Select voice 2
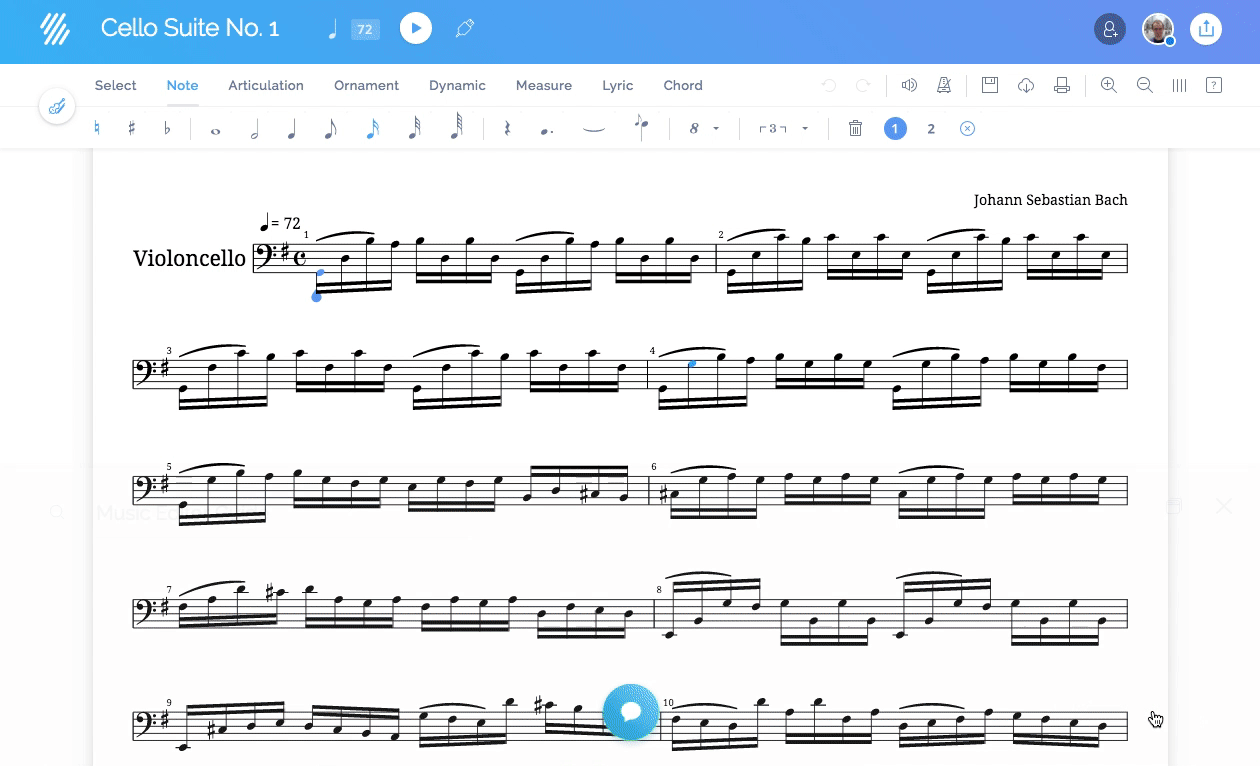This screenshot has height=766, width=1260. pyautogui.click(x=931, y=129)
